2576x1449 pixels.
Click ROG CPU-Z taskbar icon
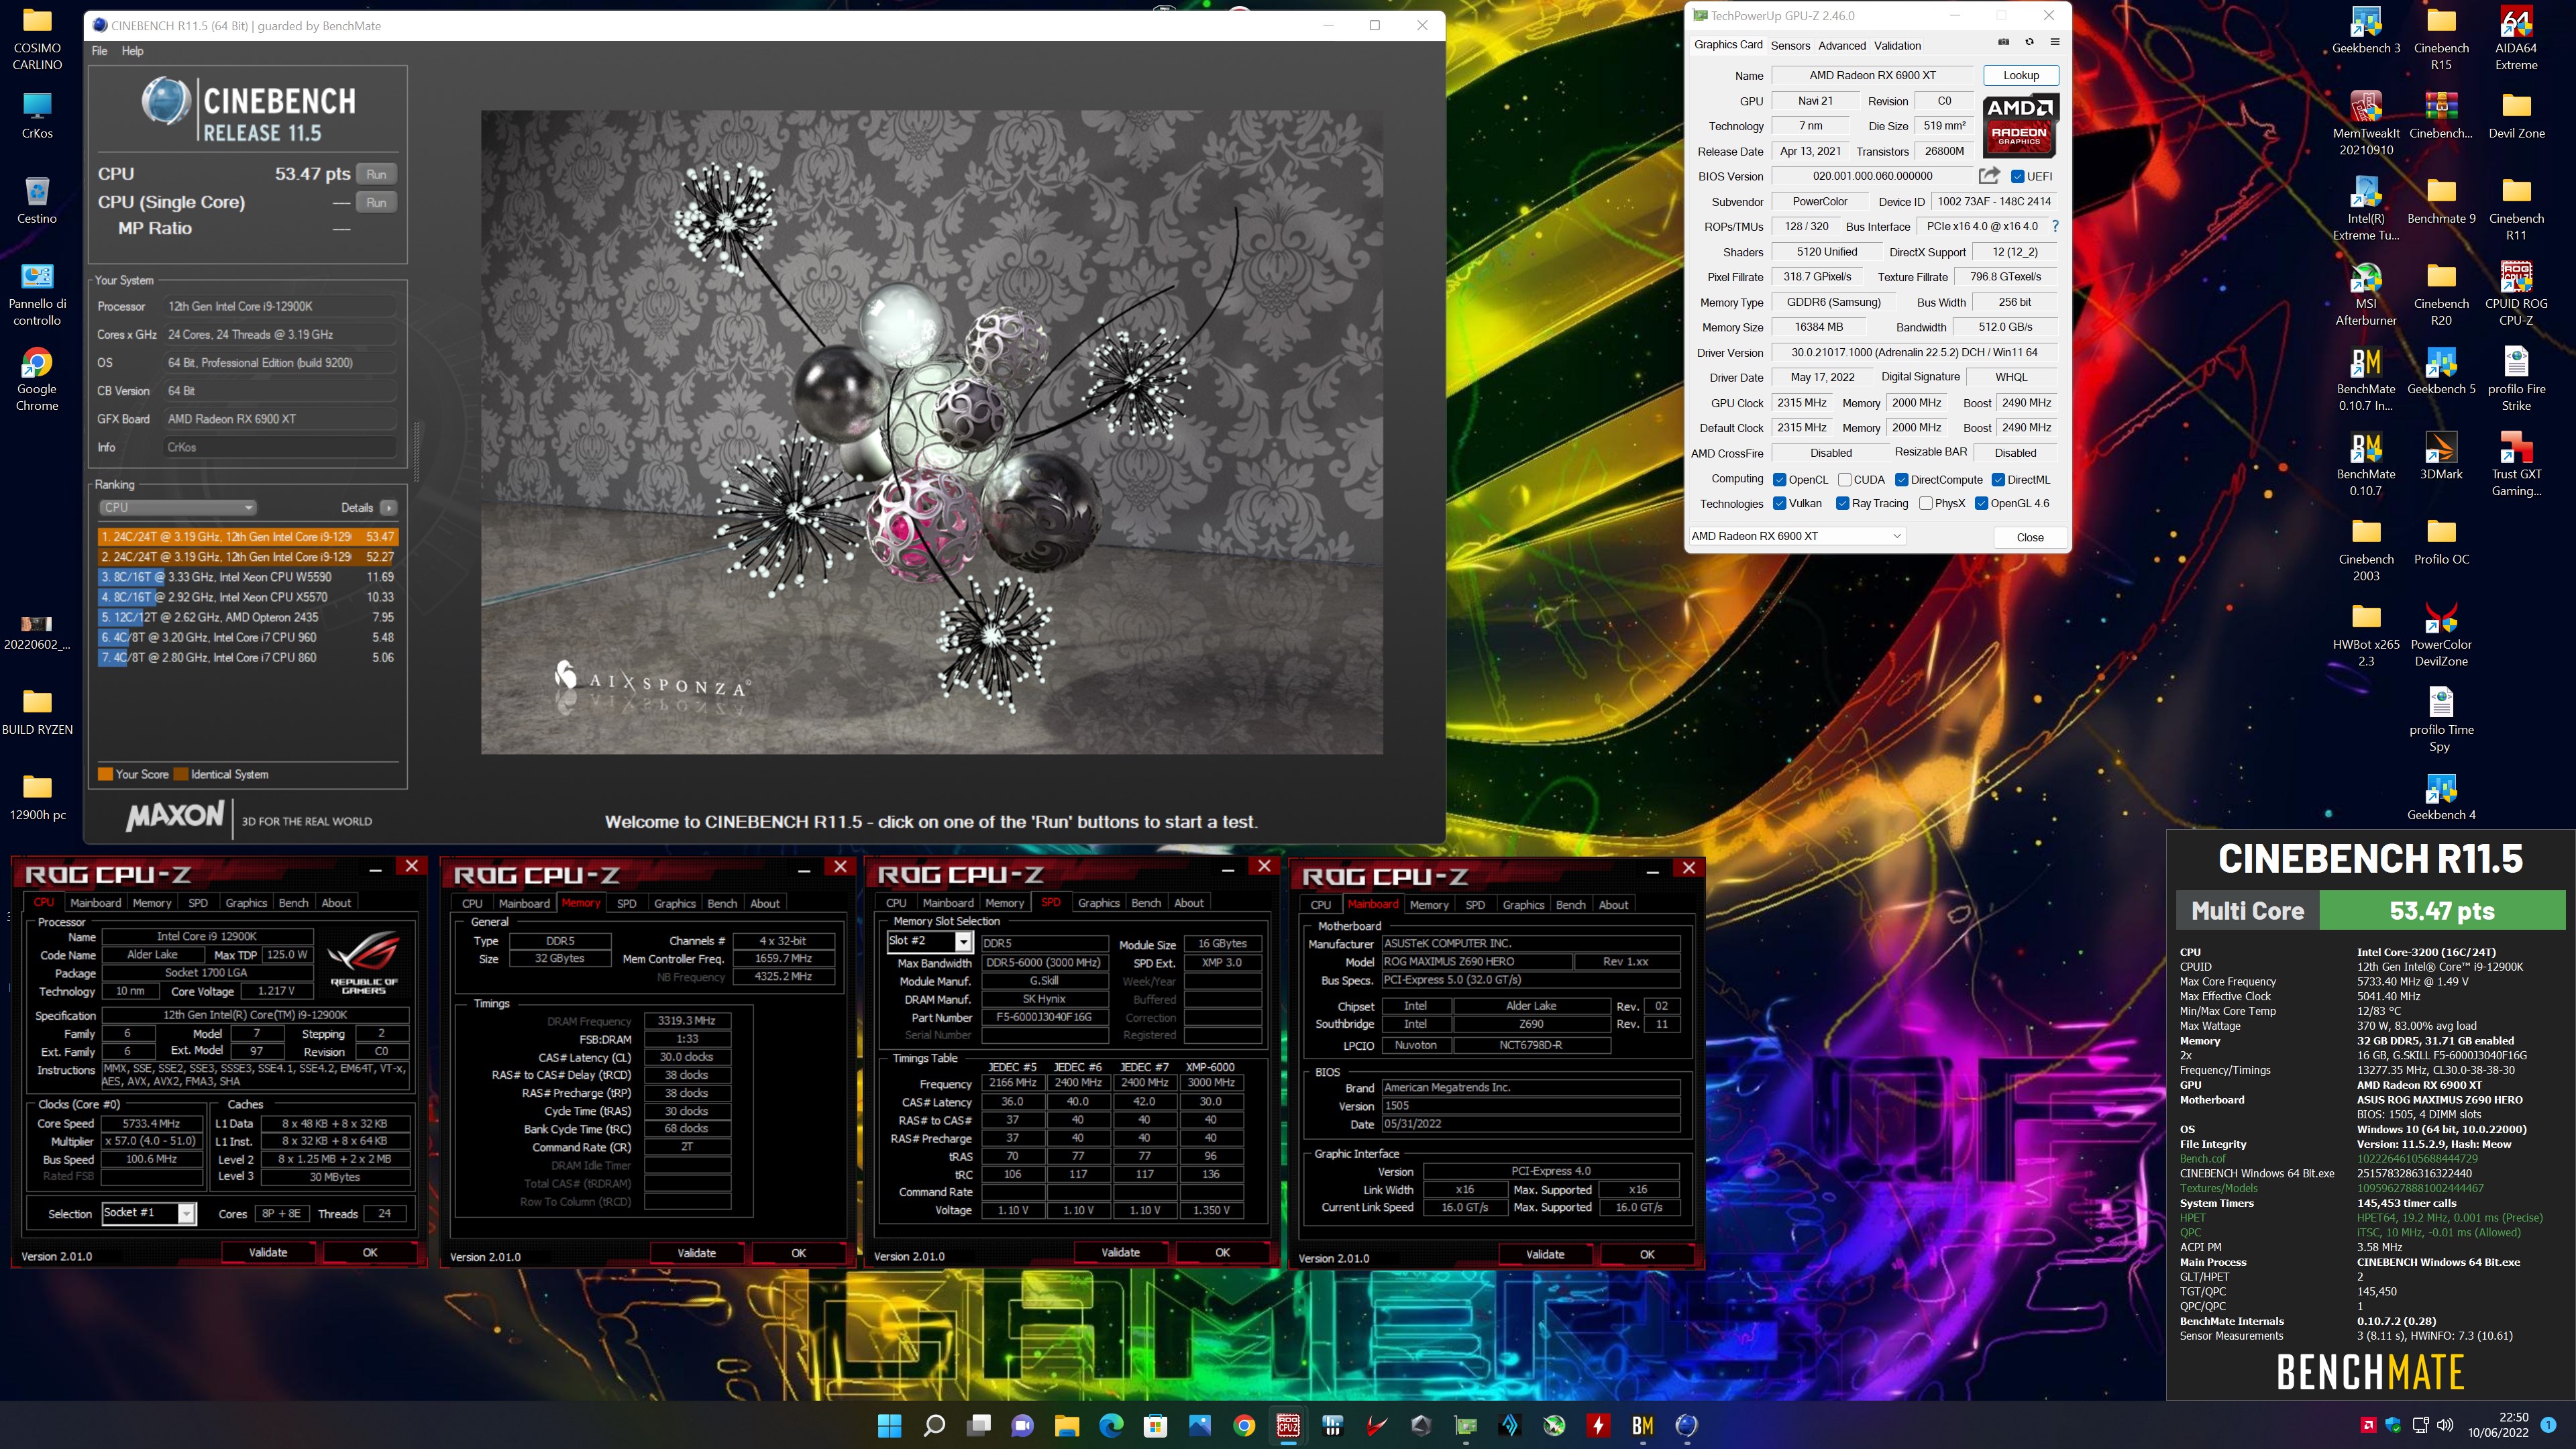tap(1288, 1425)
